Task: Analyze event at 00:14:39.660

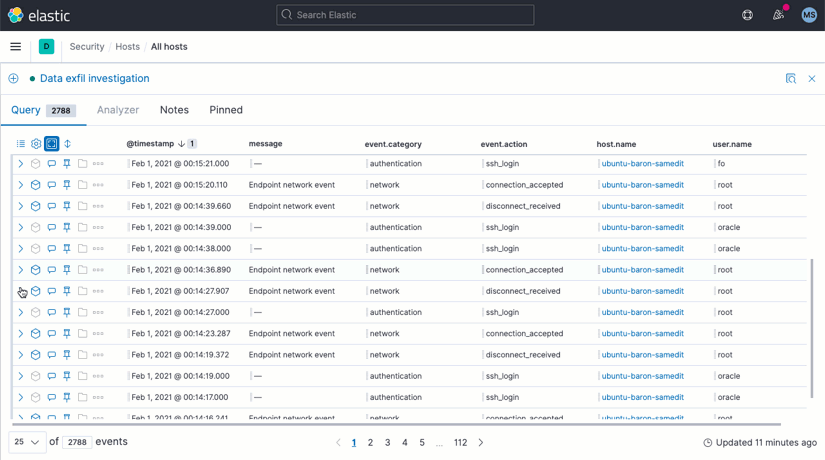Action: (35, 206)
